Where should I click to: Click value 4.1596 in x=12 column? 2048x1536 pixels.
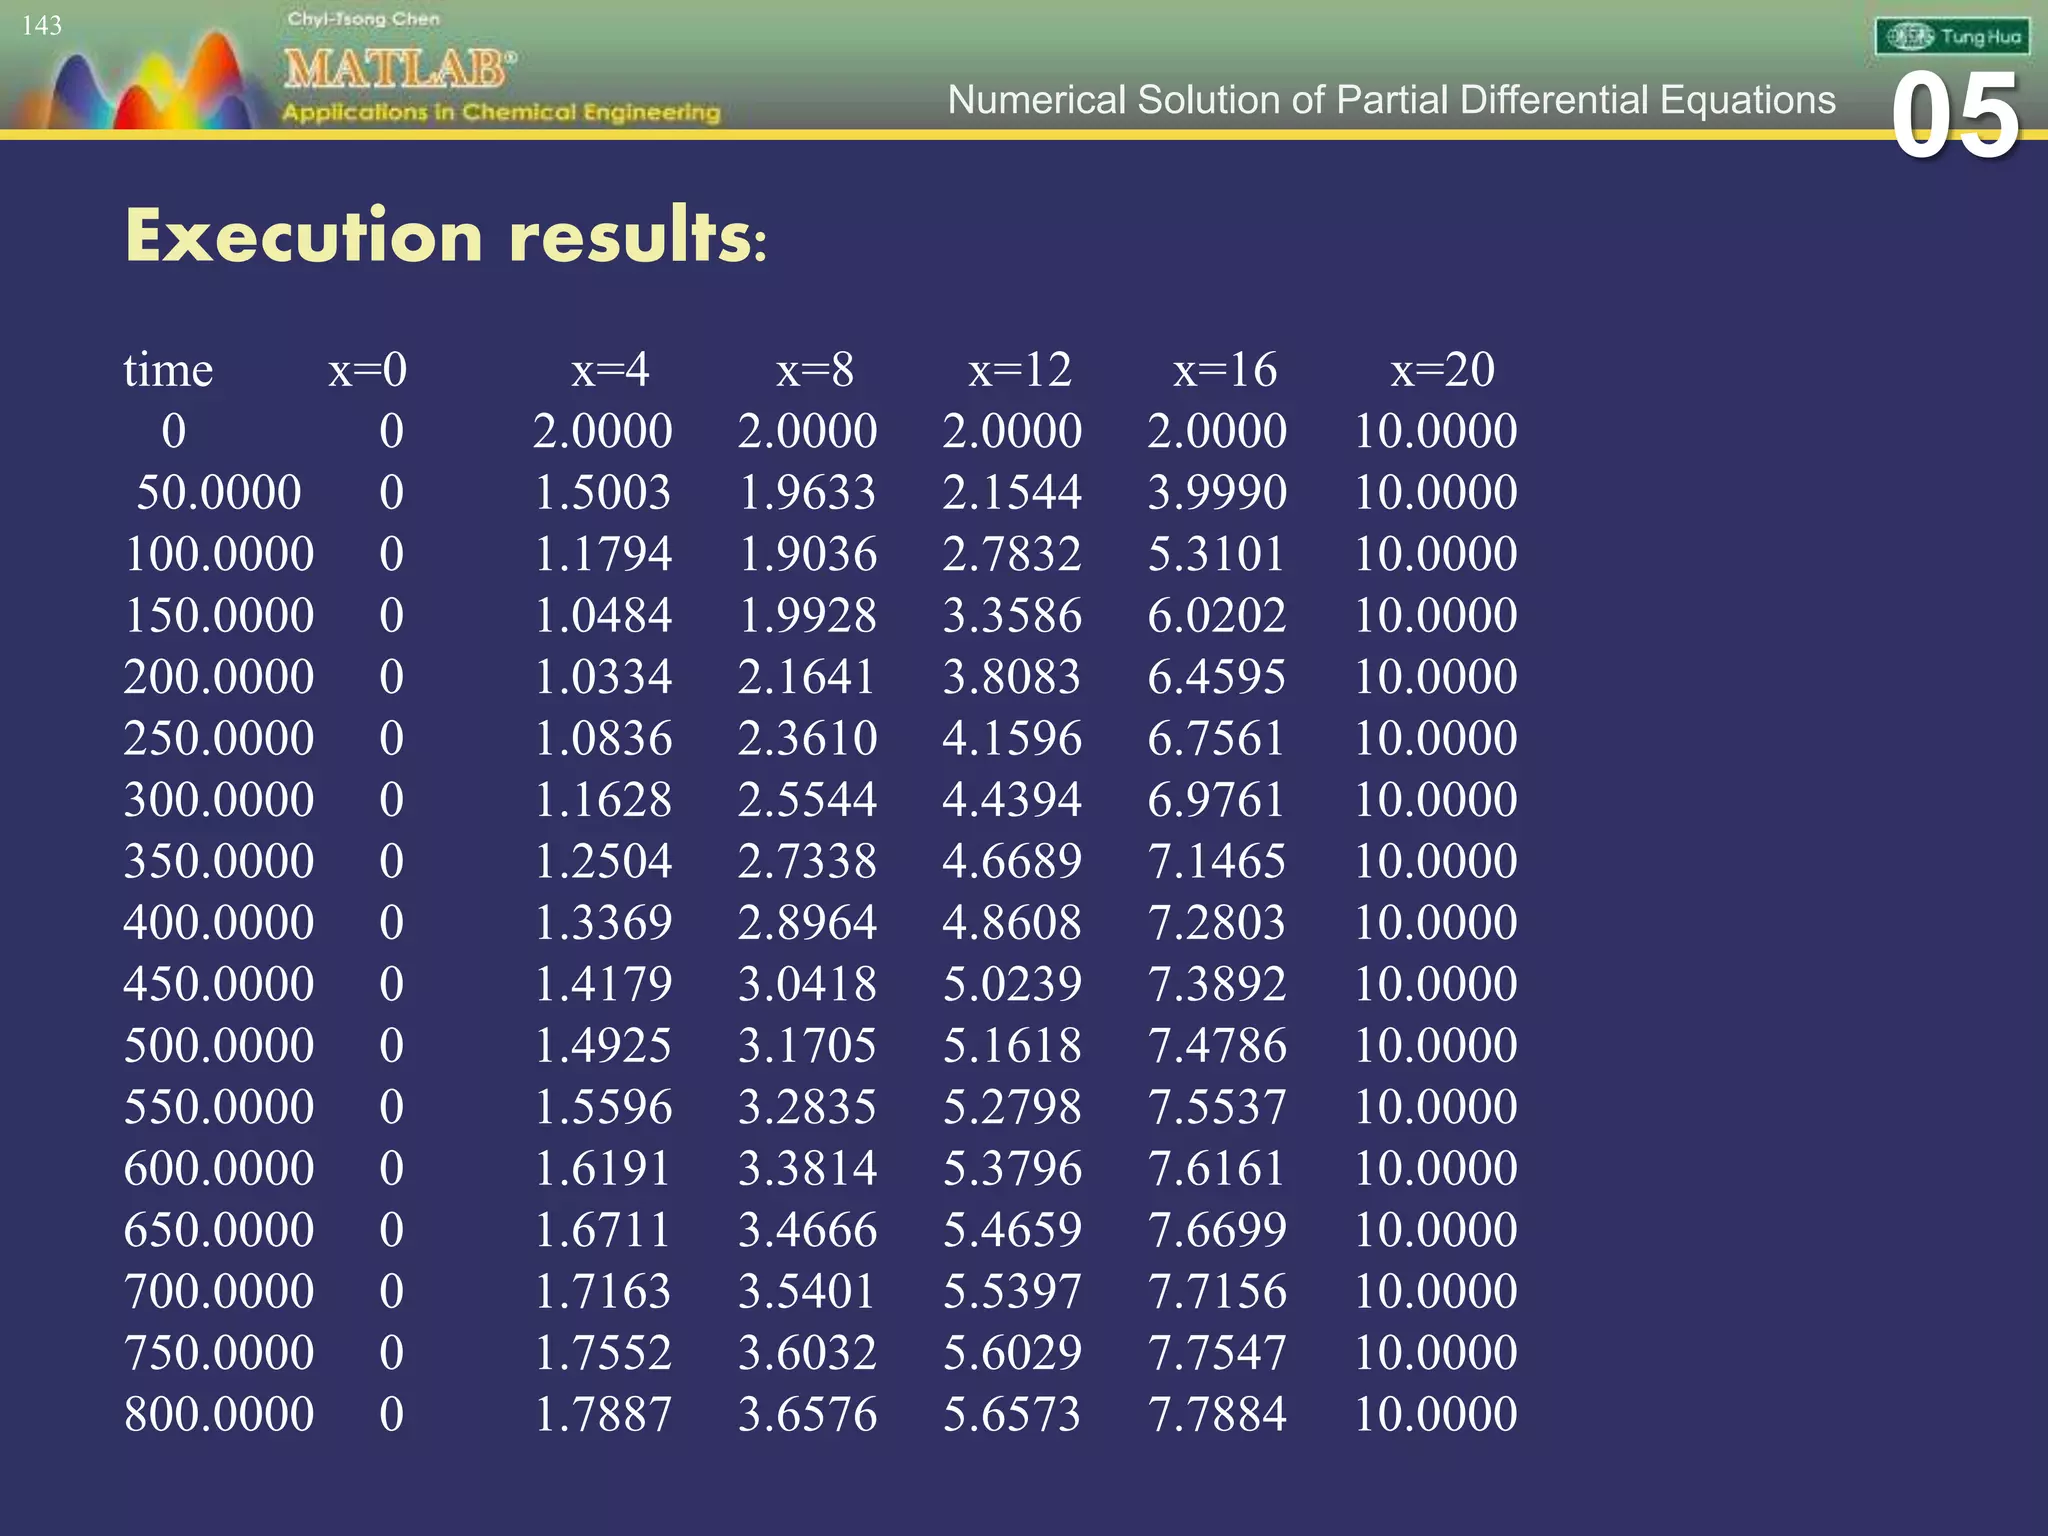[1012, 738]
